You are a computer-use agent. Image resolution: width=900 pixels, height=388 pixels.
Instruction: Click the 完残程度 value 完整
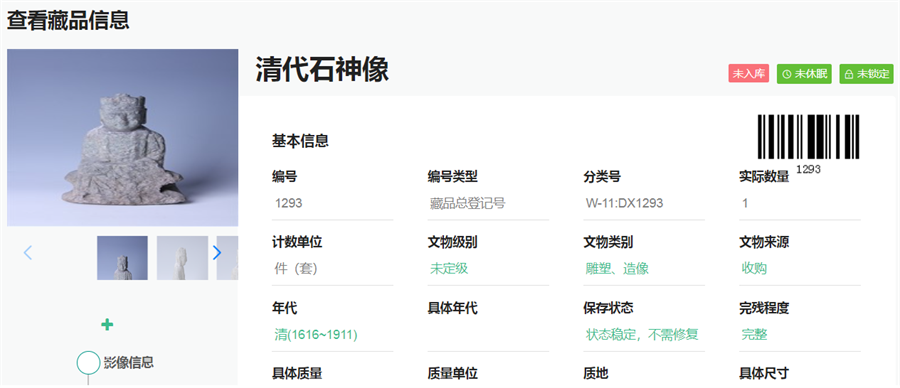(x=754, y=335)
